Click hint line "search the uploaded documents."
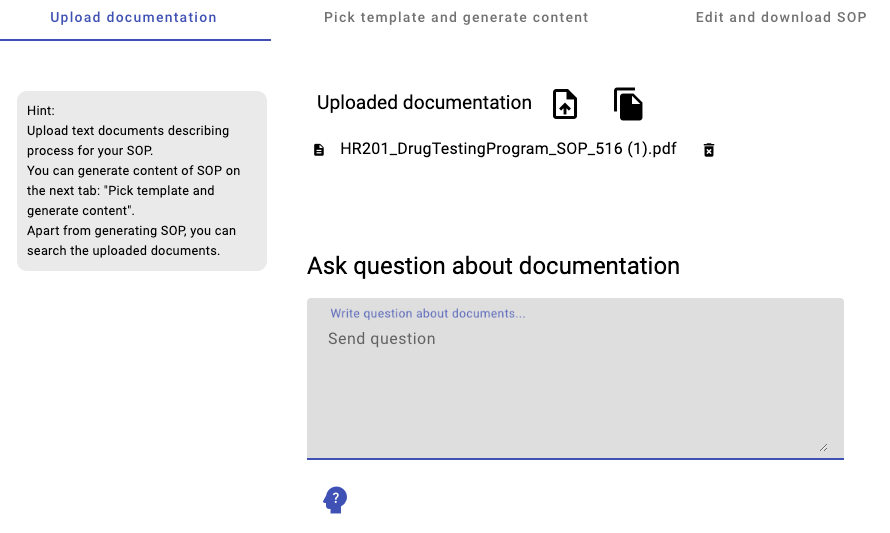The height and width of the screenshot is (533, 890). [123, 251]
